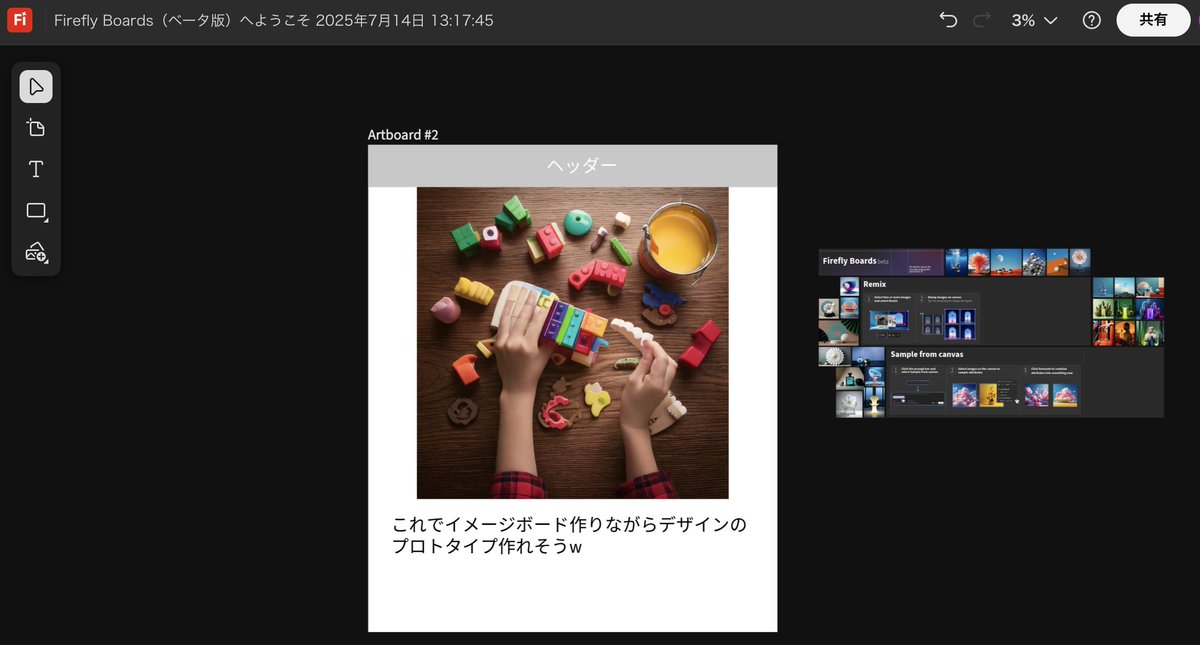Open the help question mark icon

(1092, 20)
